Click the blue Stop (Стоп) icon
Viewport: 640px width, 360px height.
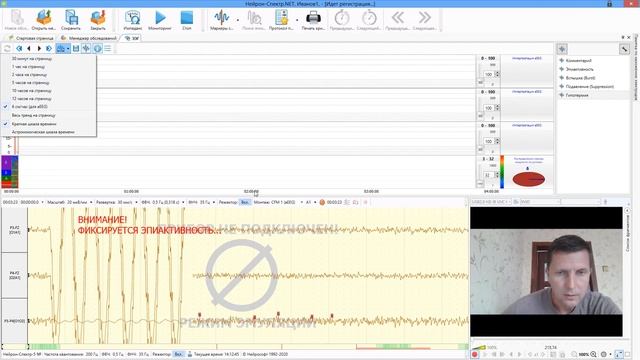pos(187,18)
